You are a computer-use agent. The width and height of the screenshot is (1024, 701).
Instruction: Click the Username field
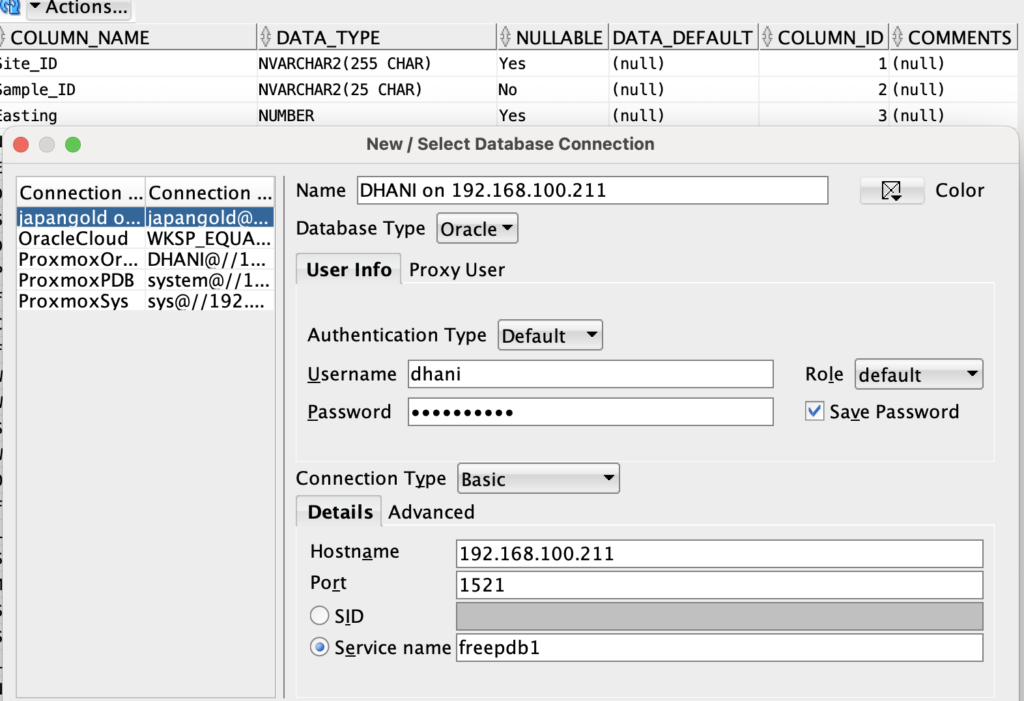590,374
